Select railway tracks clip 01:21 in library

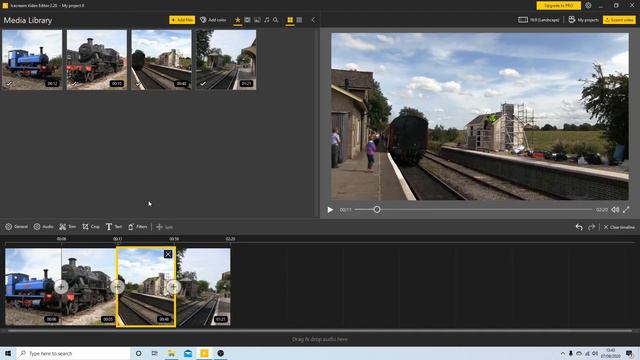(x=226, y=60)
